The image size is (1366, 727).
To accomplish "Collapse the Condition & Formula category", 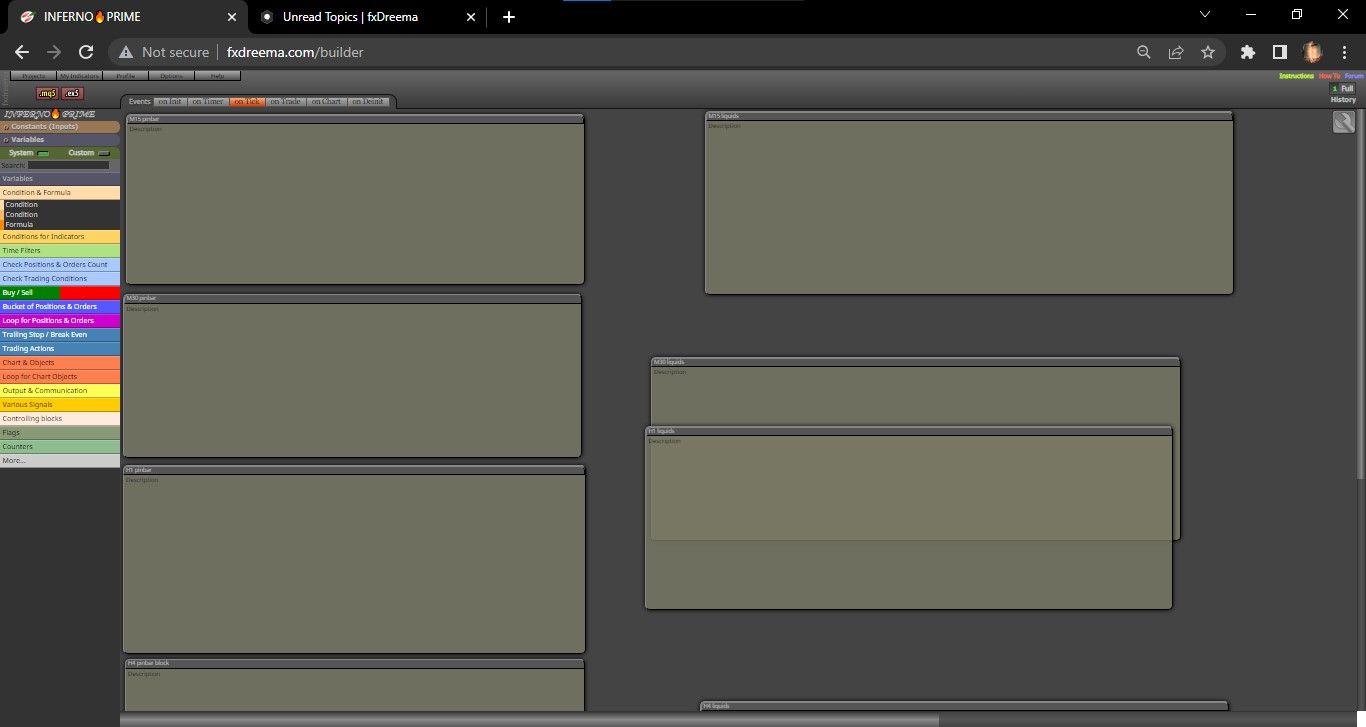I will coord(60,192).
